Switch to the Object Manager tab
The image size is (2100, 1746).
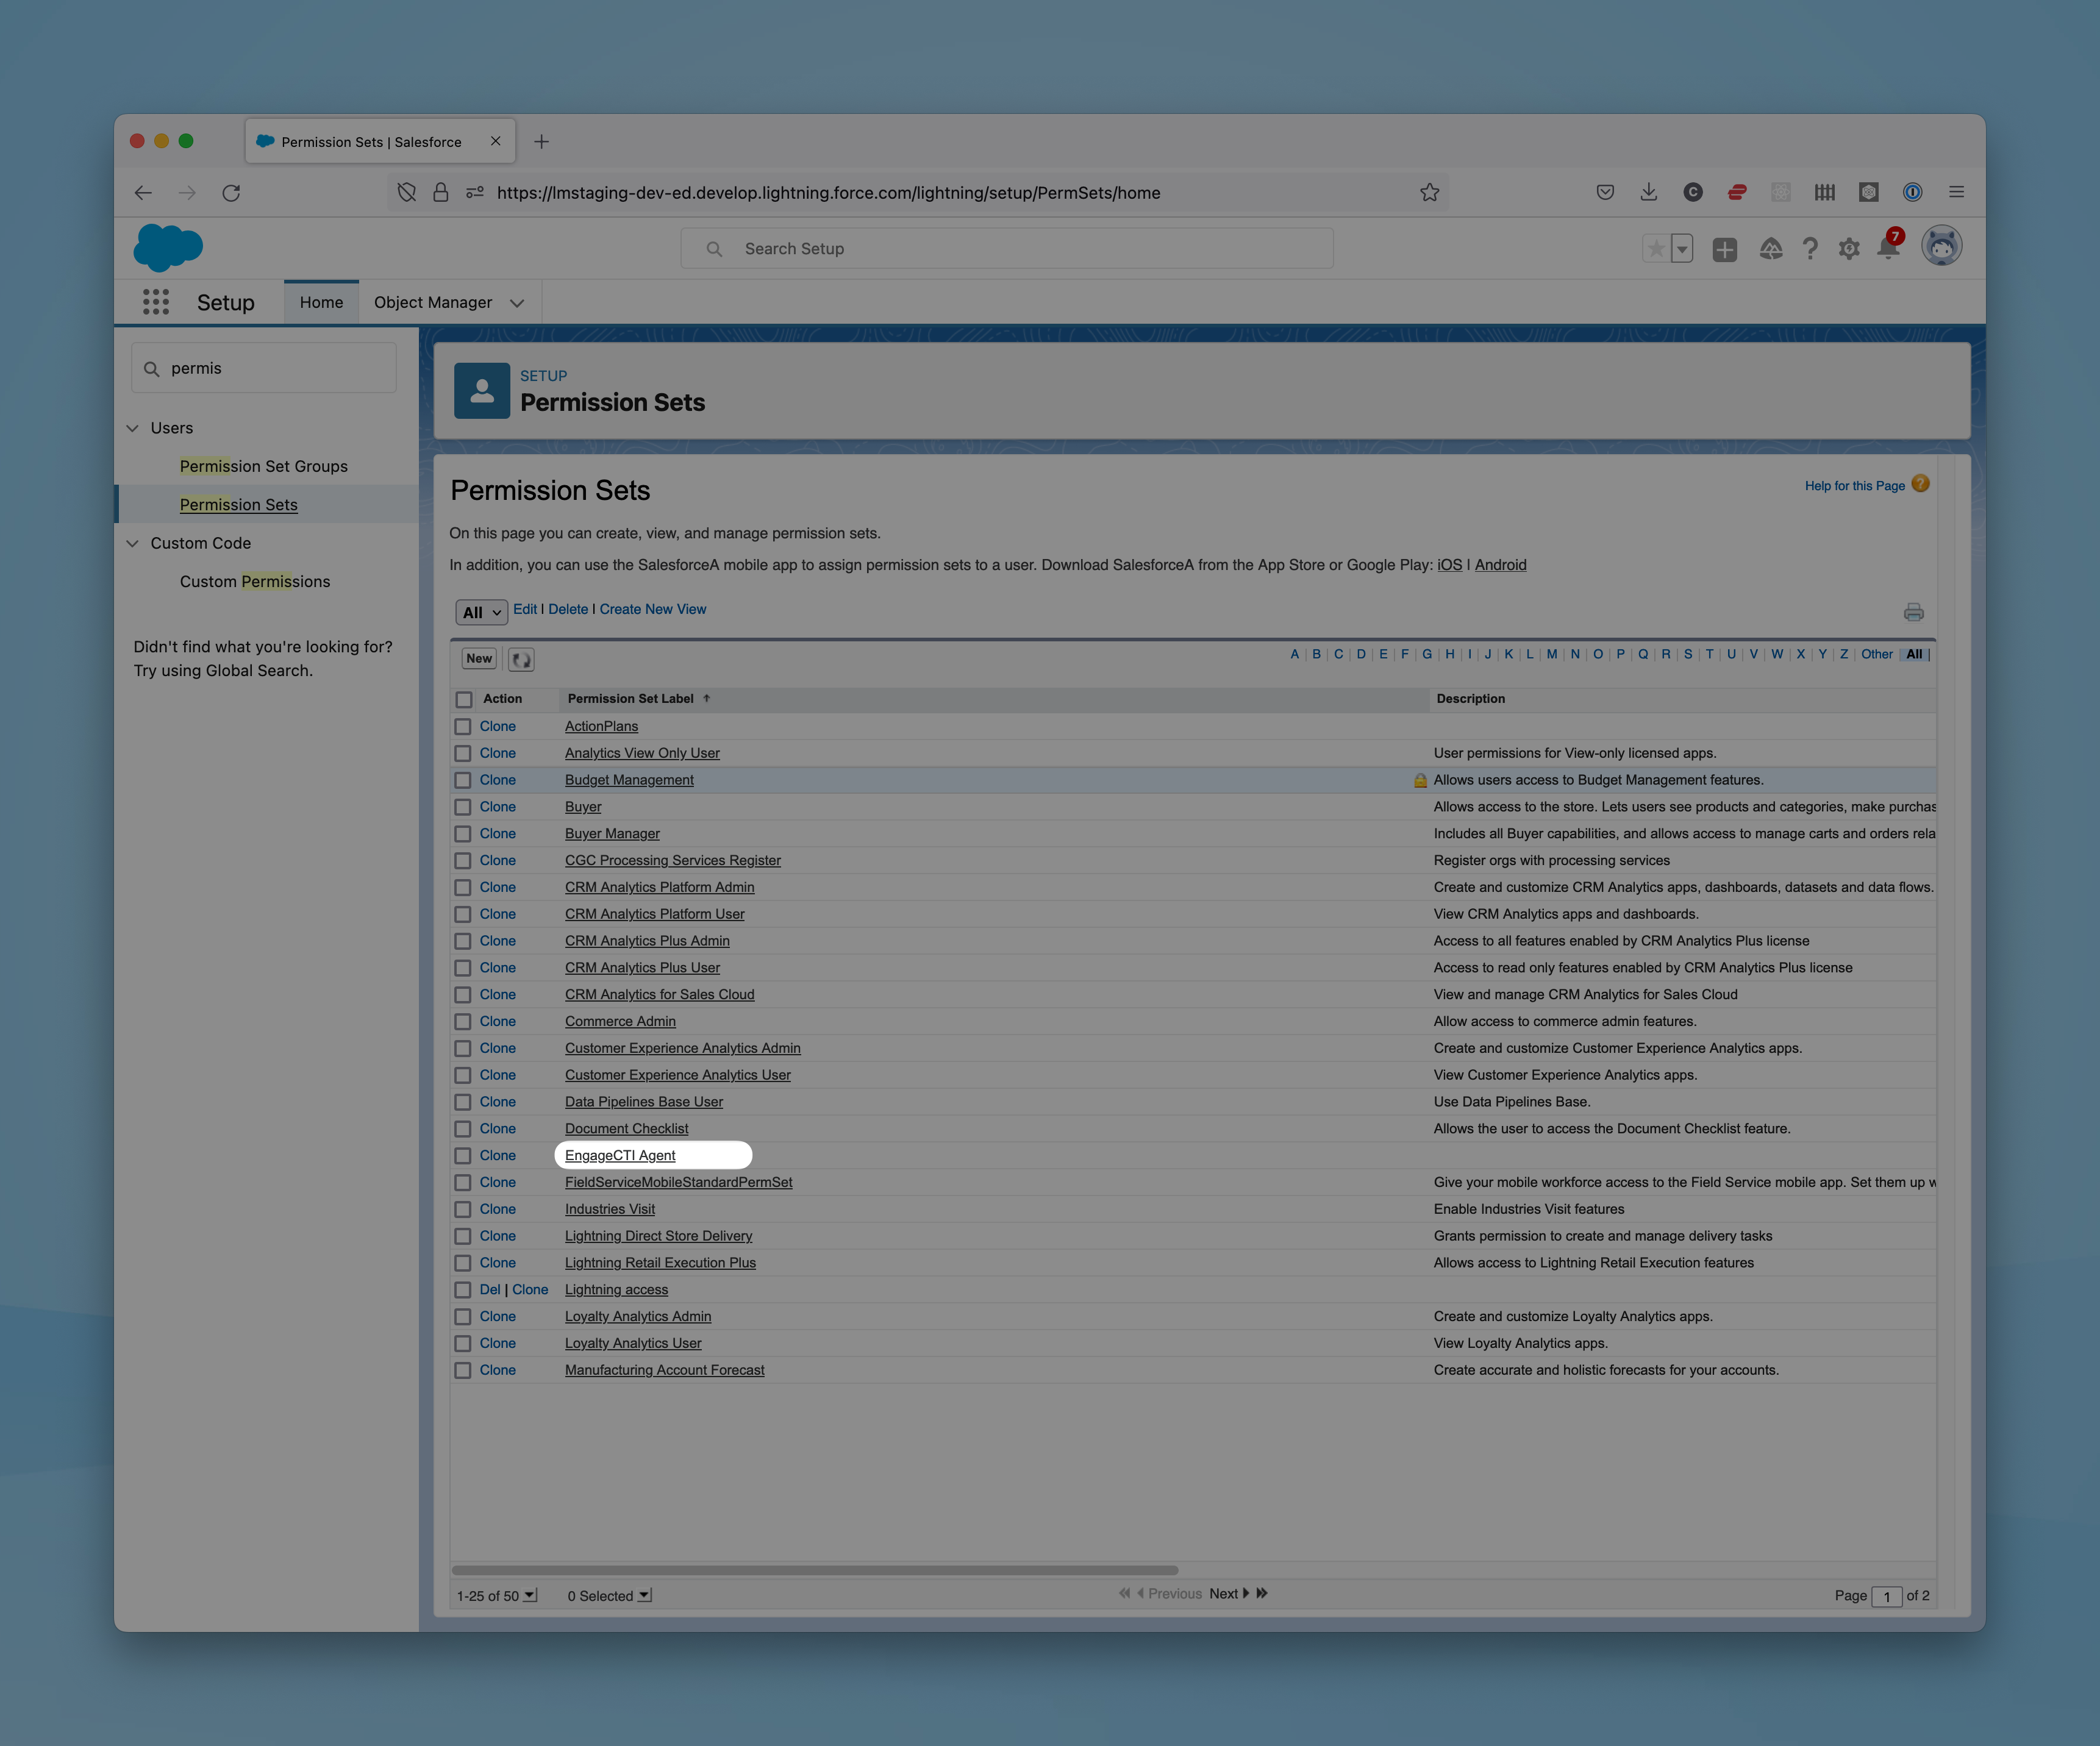click(x=432, y=302)
